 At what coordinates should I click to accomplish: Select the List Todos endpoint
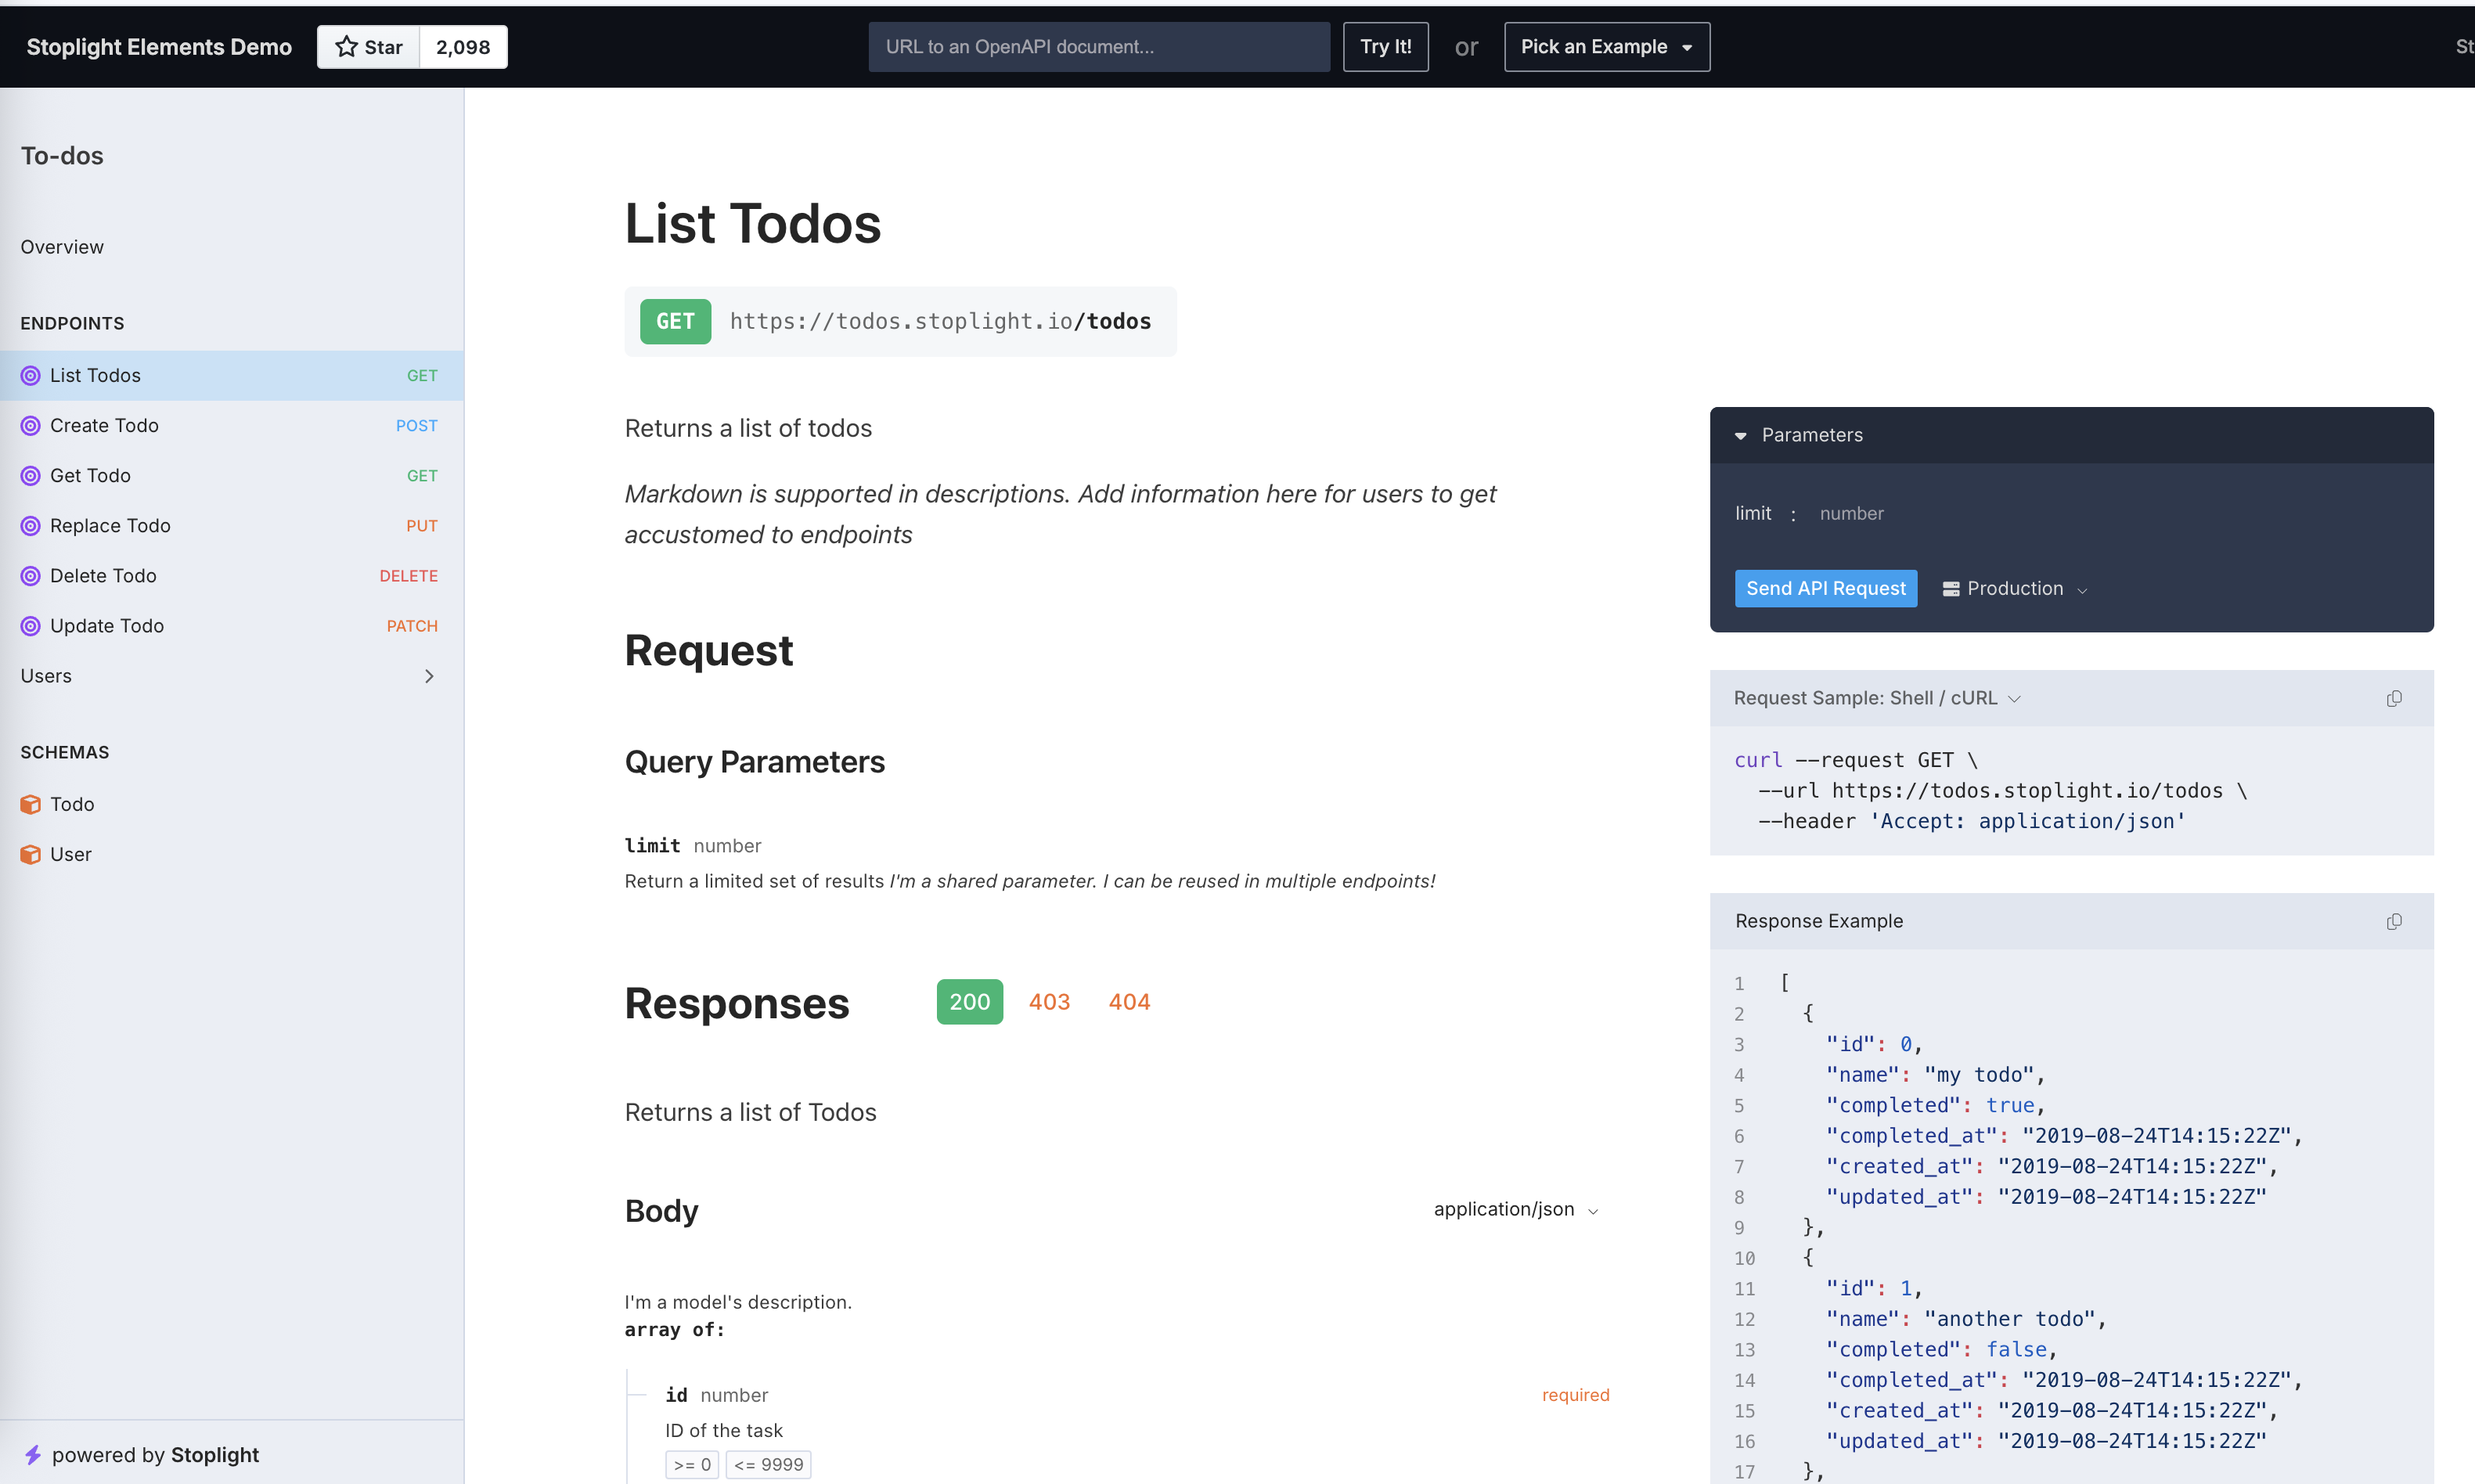[x=232, y=376]
